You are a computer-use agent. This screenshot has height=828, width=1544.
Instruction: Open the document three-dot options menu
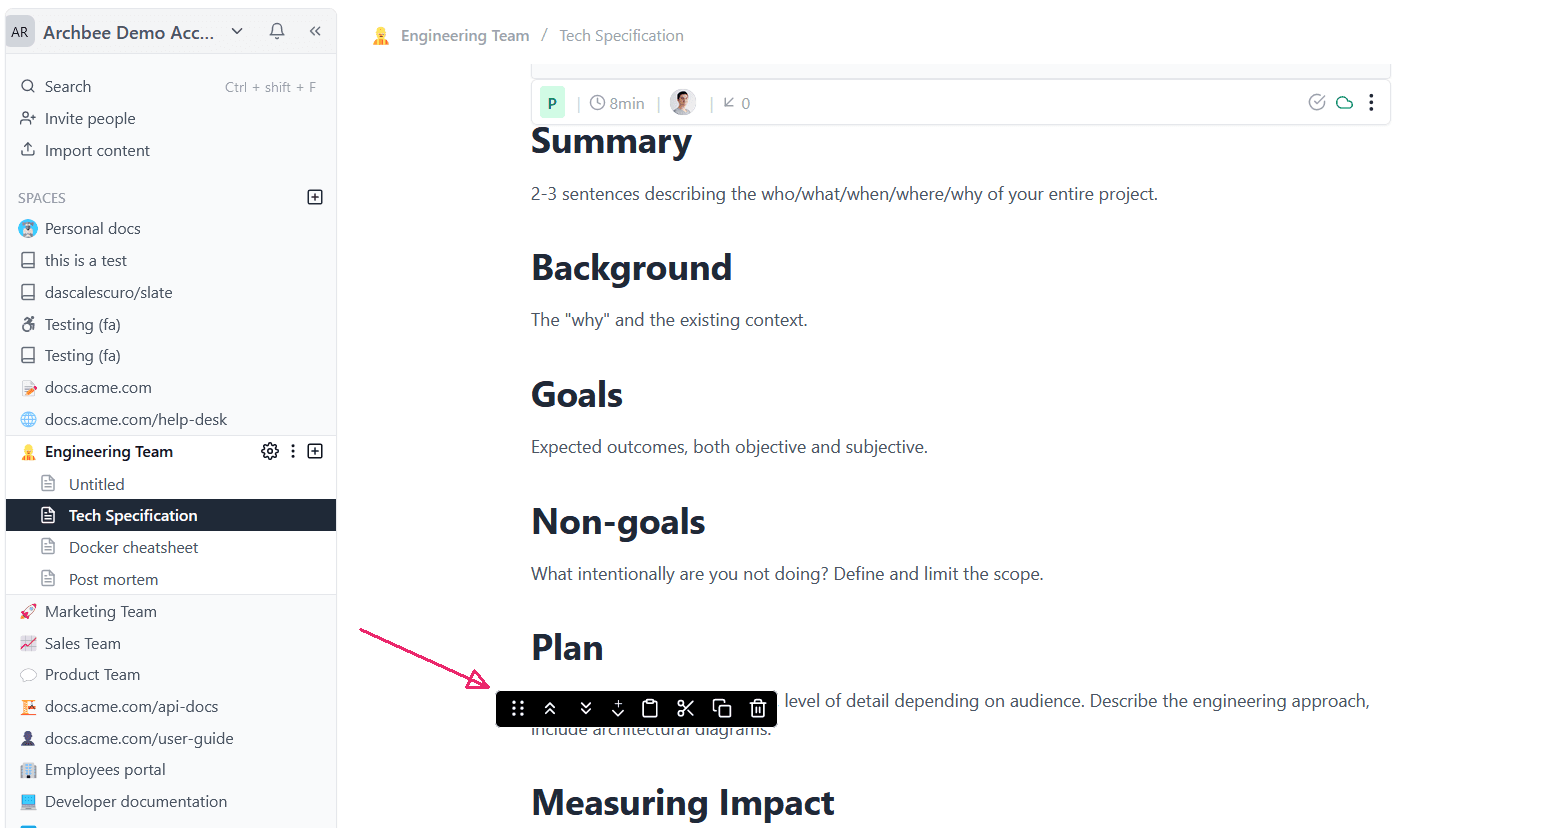[1371, 102]
